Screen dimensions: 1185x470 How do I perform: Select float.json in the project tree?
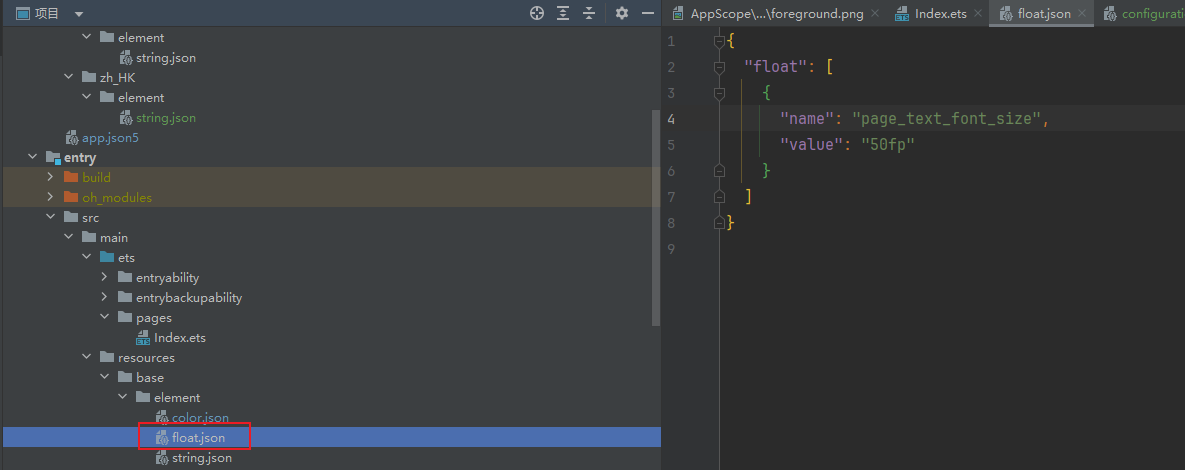point(199,438)
